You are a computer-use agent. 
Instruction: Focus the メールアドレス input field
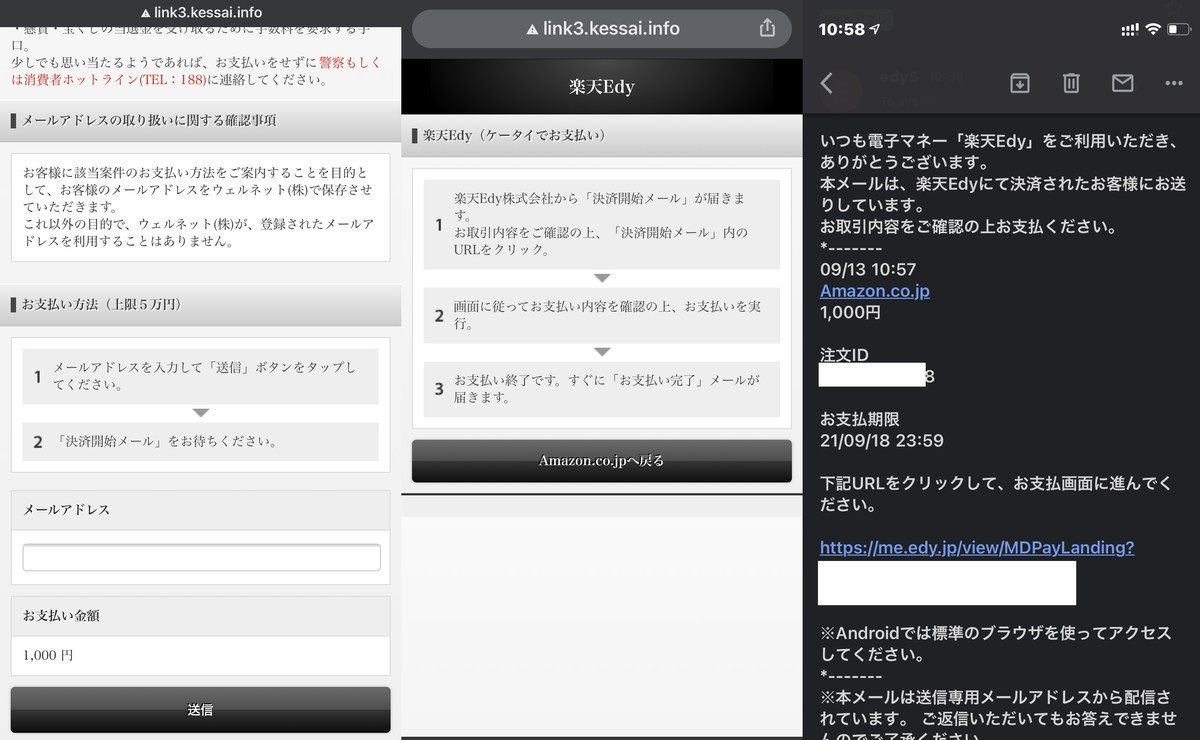[x=201, y=557]
